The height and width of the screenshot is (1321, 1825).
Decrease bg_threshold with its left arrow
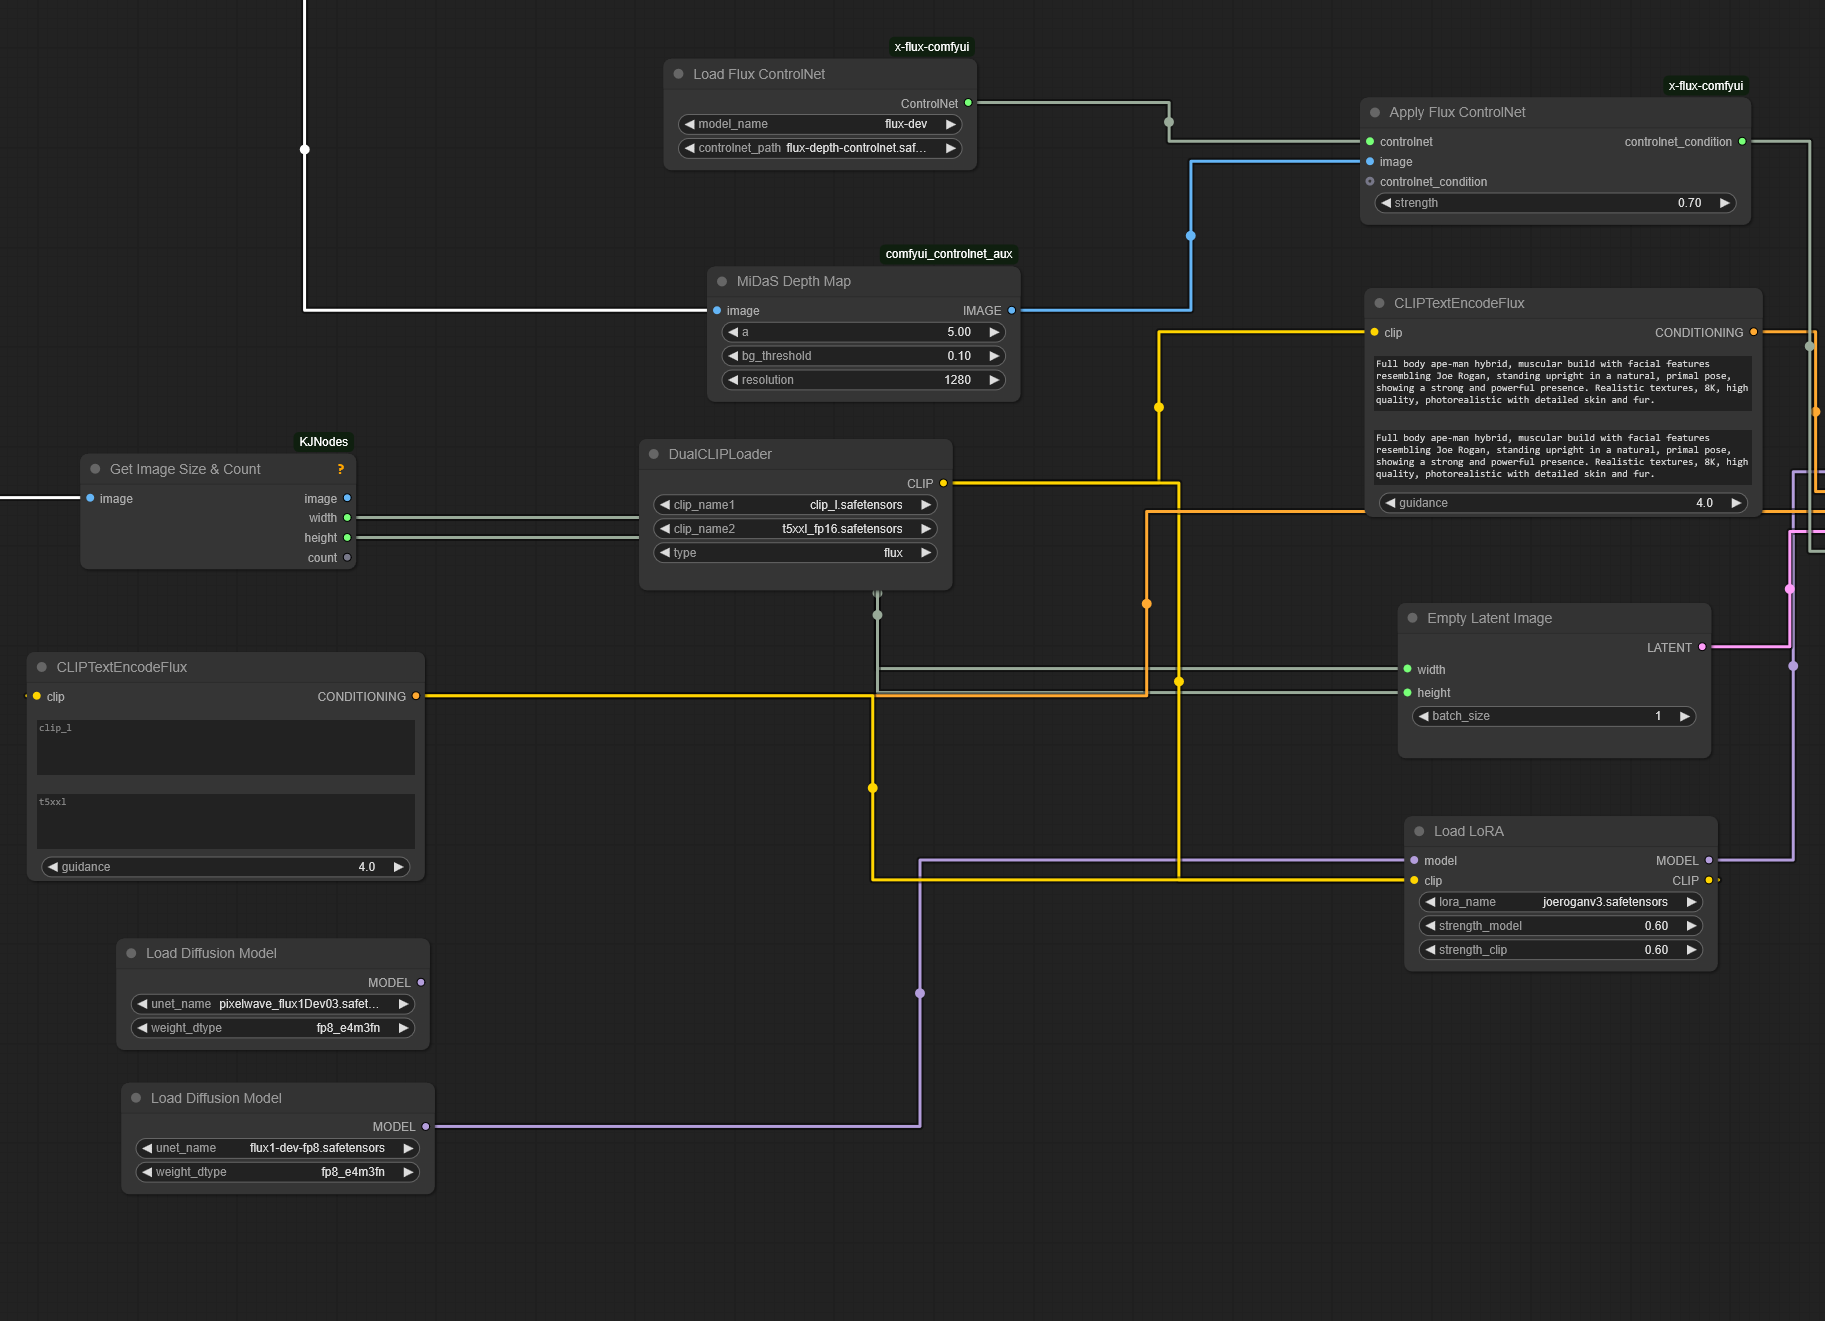[x=733, y=356]
